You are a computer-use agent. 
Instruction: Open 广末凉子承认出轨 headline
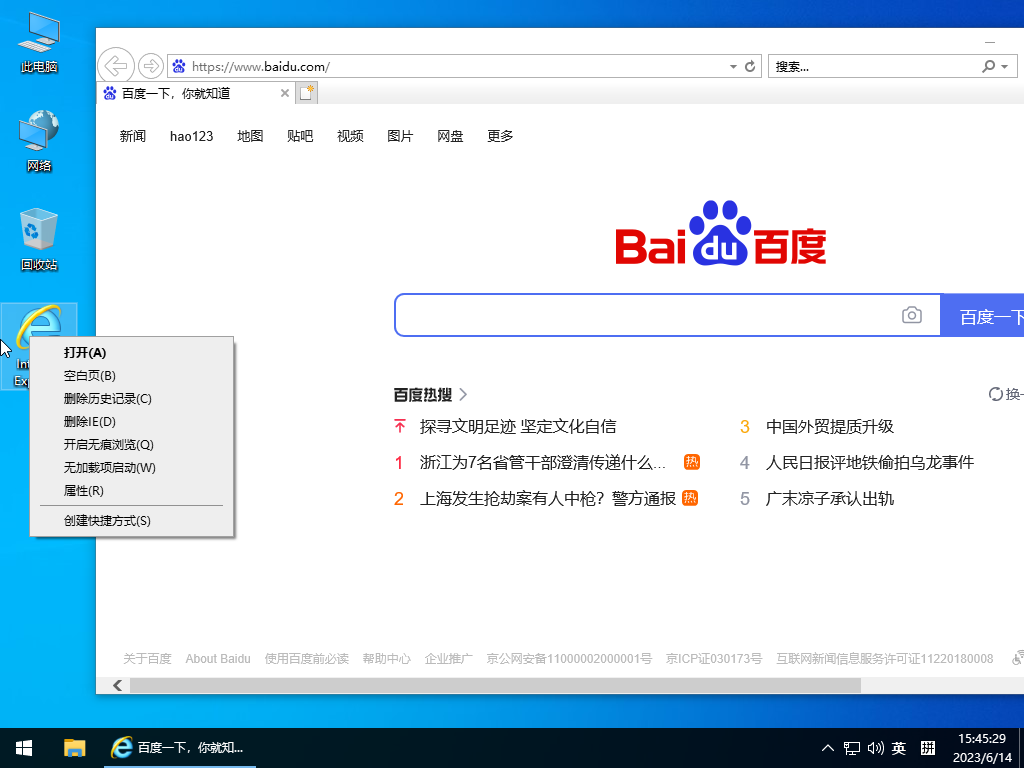click(x=829, y=498)
